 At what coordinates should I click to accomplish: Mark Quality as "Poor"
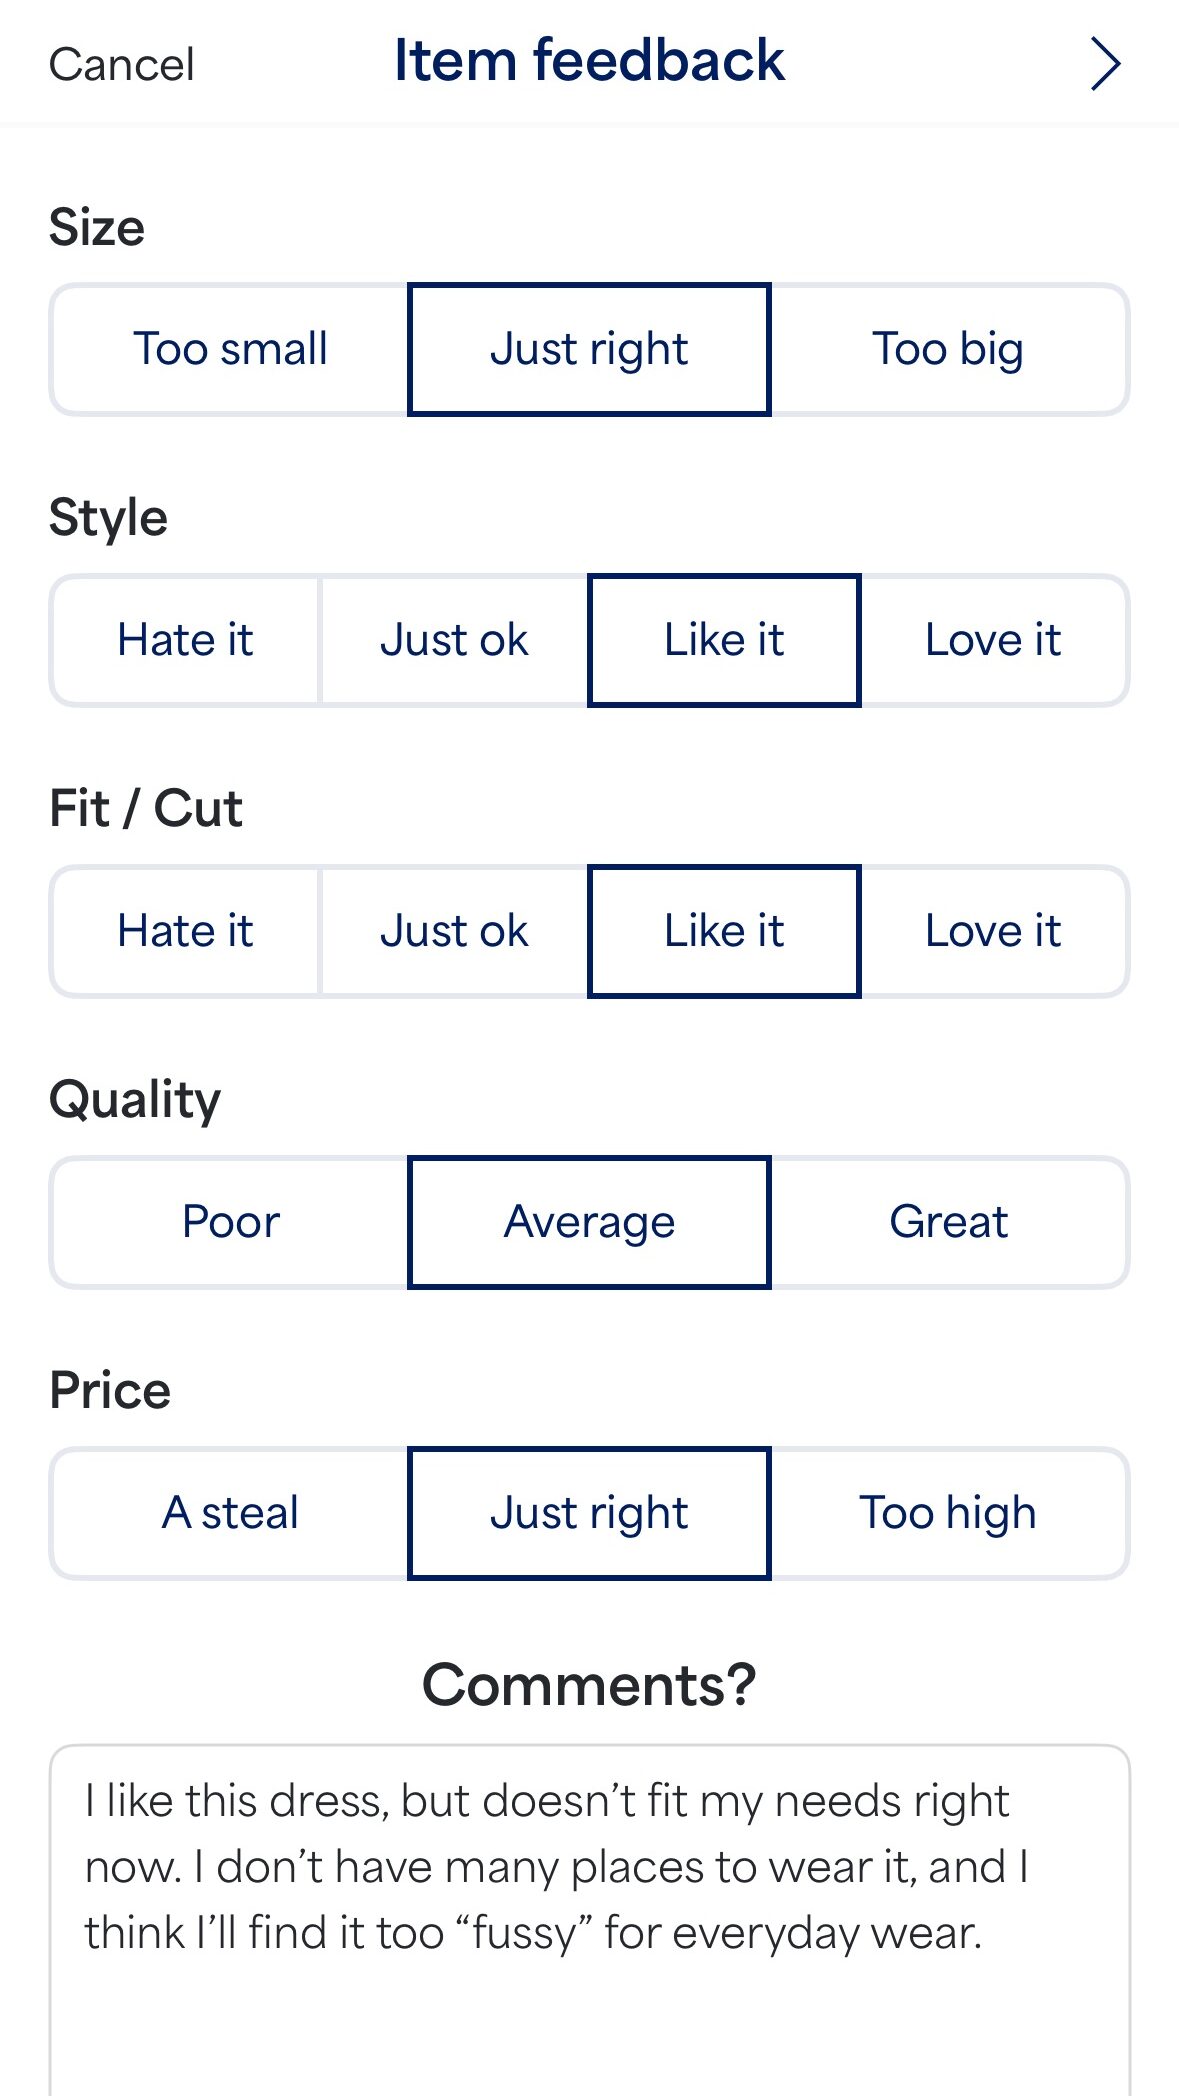[230, 1222]
